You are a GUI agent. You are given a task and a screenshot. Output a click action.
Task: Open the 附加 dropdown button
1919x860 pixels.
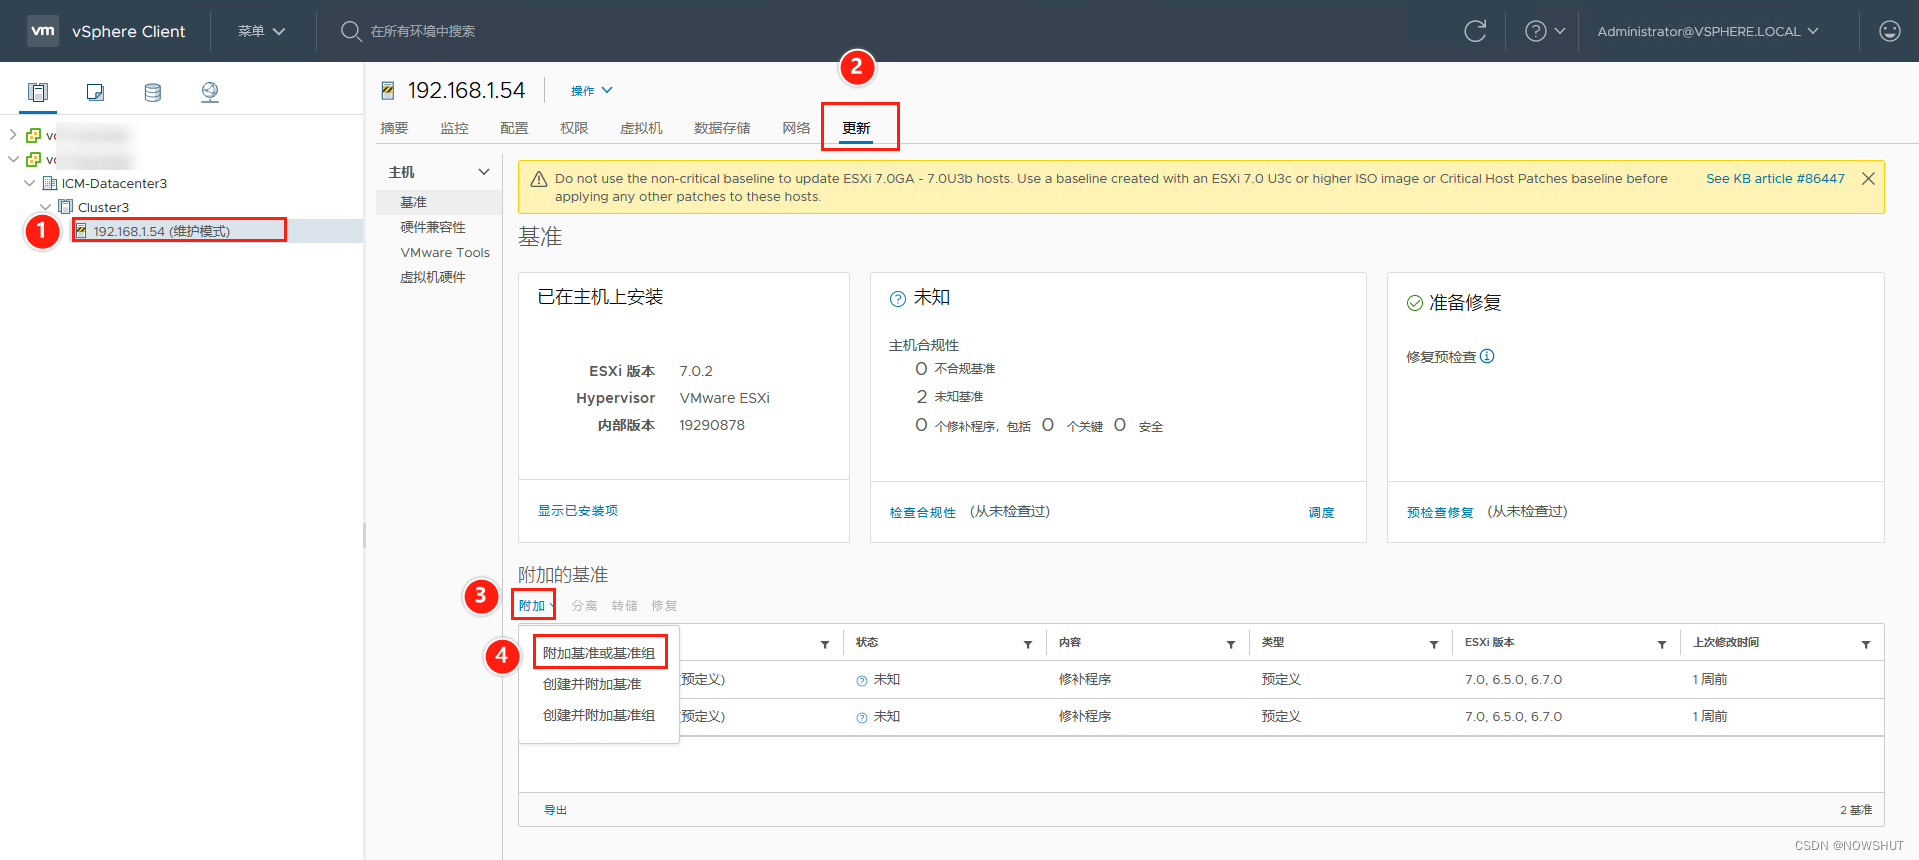(x=536, y=606)
